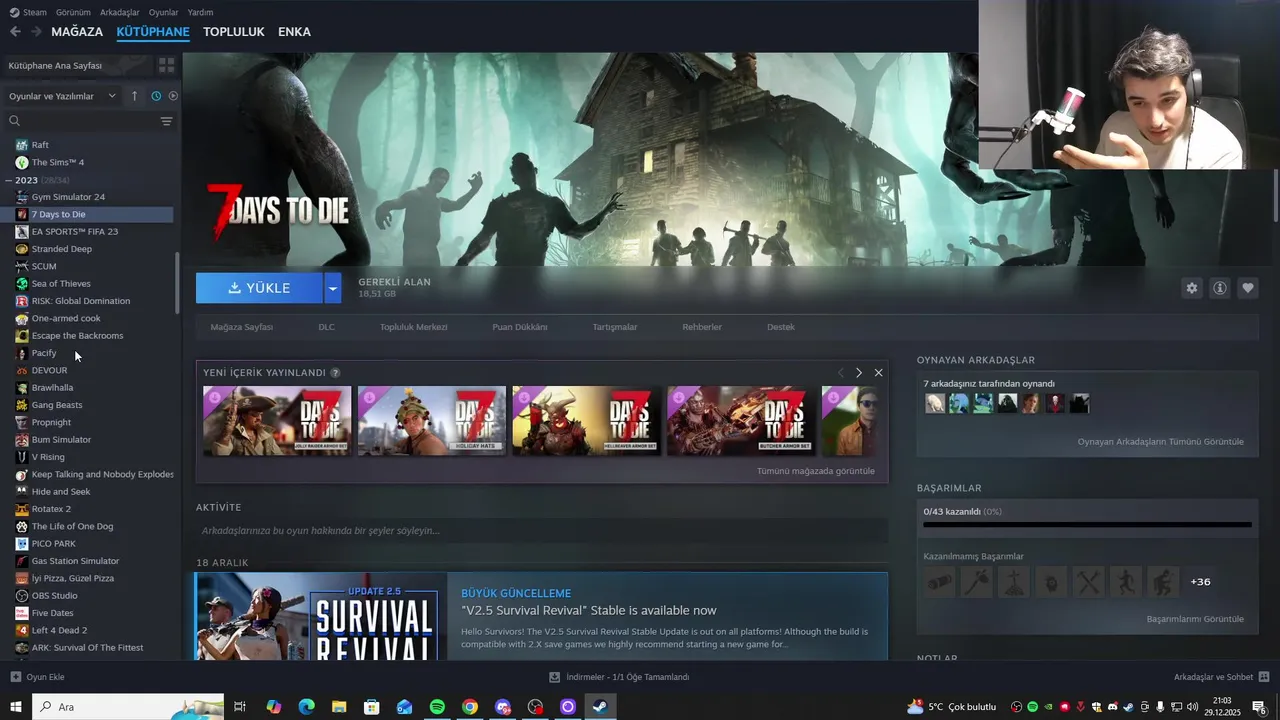Open Spotify from the taskbar
1280x720 pixels.
pyautogui.click(x=437, y=707)
